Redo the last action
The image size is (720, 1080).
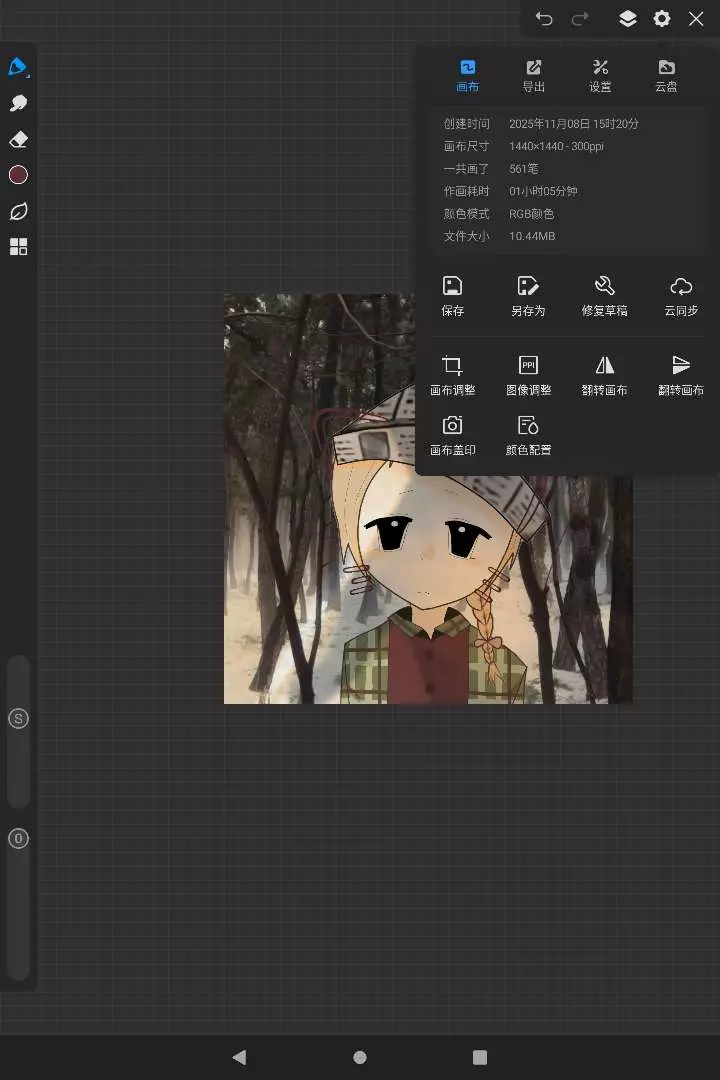click(580, 19)
